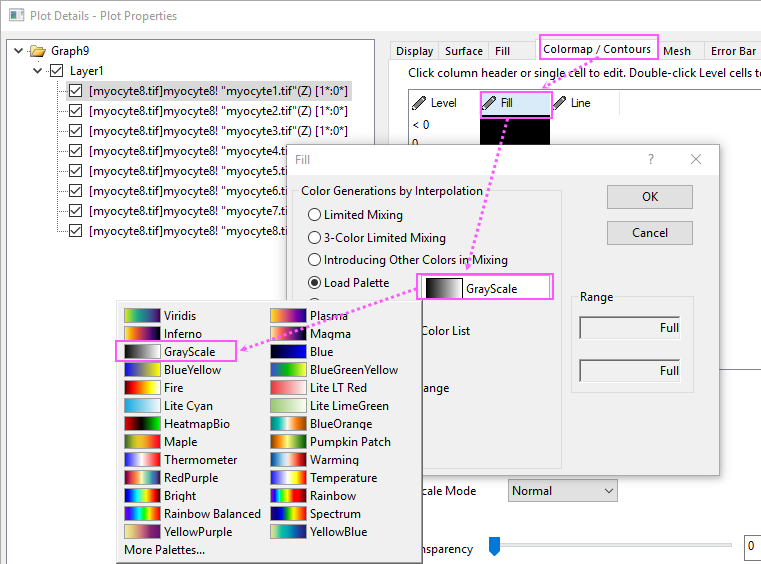This screenshot has width=761, height=564.
Task: Open More Palettes... entry
Action: pos(164,549)
